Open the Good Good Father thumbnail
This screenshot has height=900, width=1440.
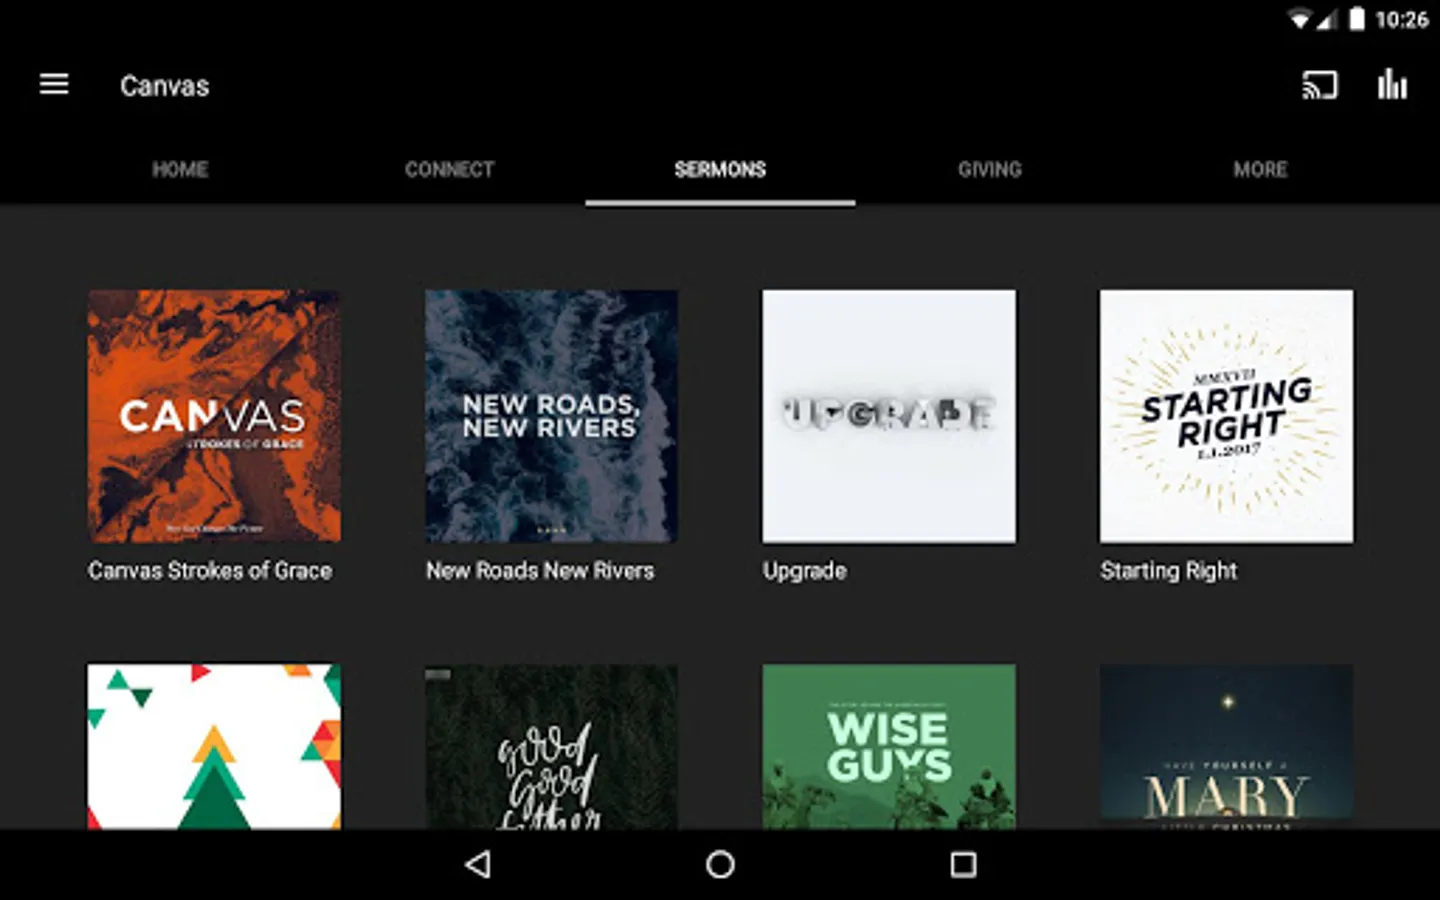(x=551, y=746)
